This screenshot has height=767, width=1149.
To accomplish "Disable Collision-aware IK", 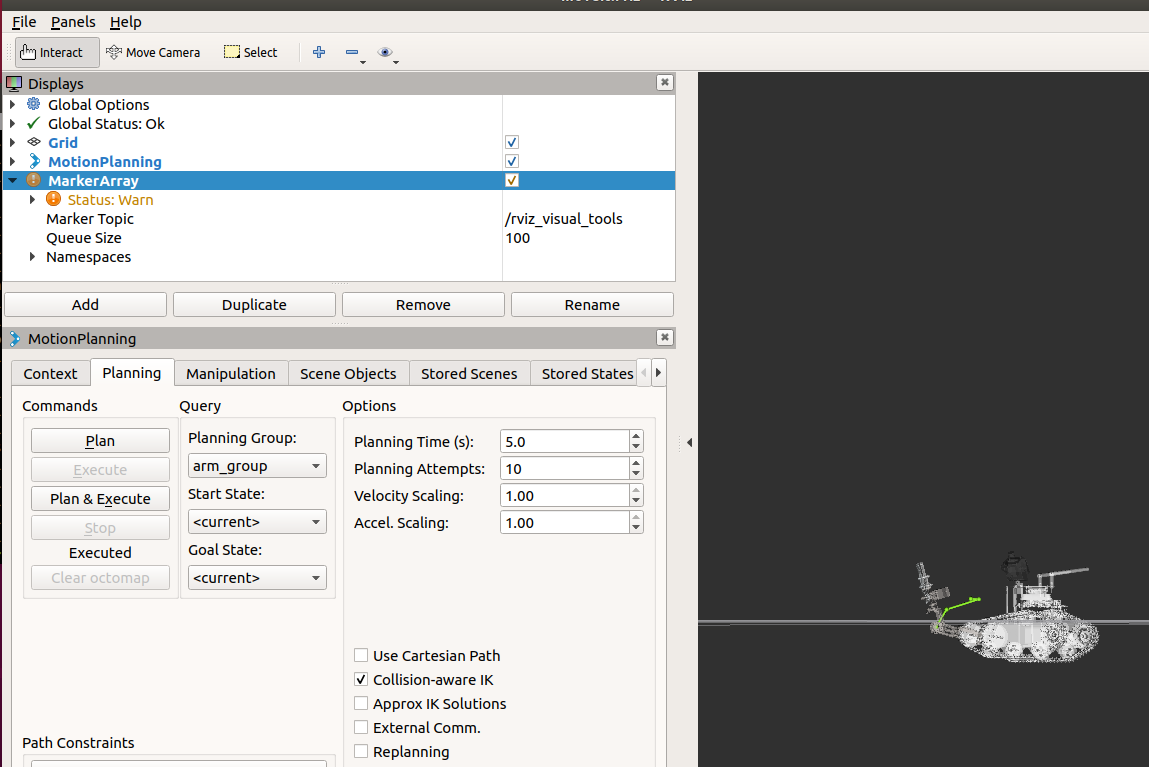I will 361,679.
